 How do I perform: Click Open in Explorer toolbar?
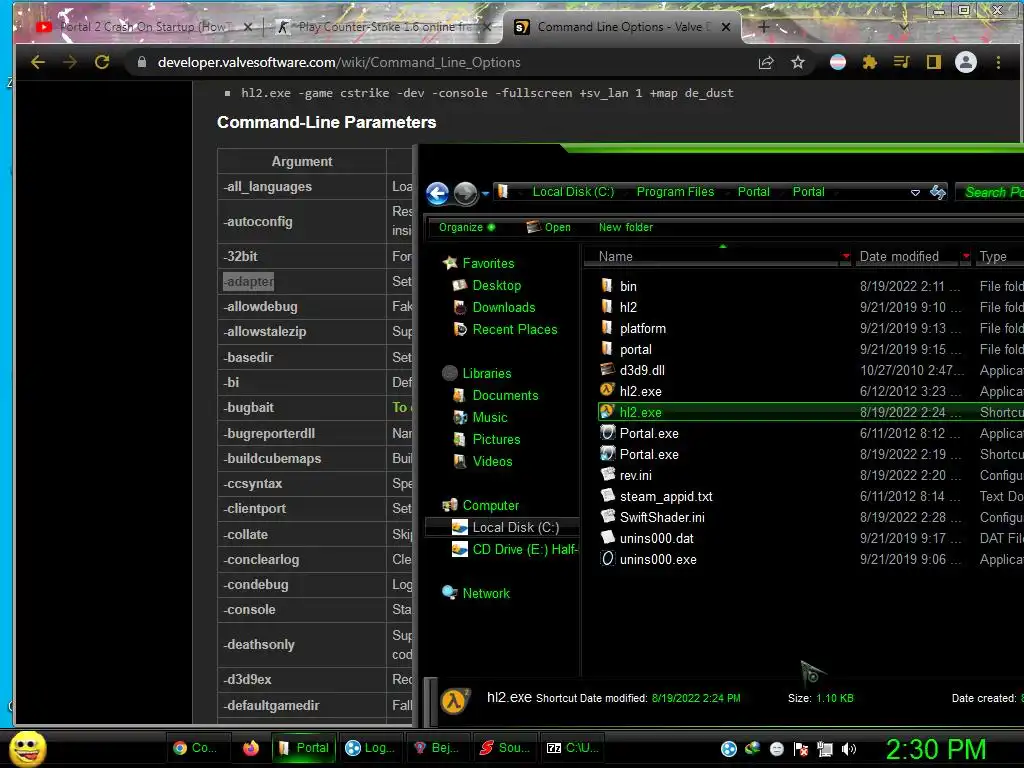pos(549,227)
